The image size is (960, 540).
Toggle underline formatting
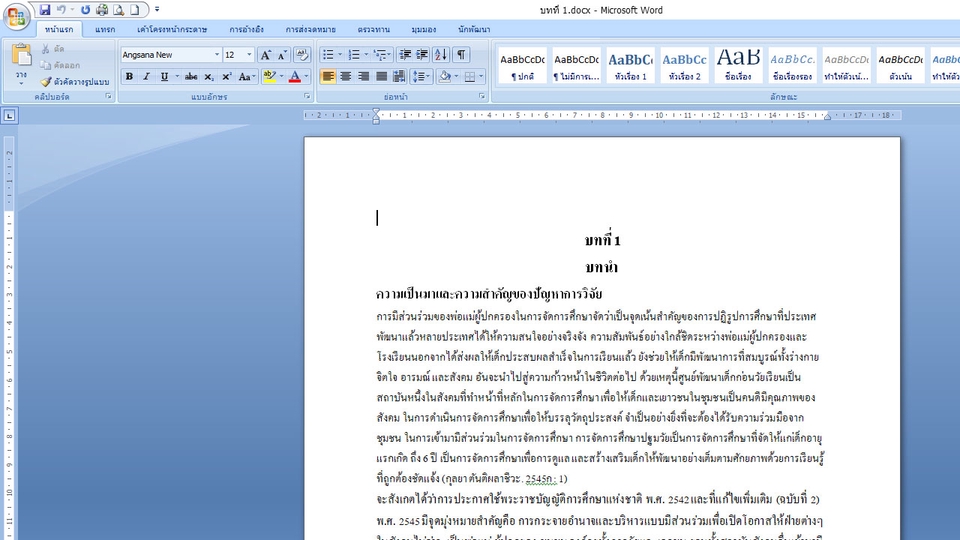coord(164,77)
